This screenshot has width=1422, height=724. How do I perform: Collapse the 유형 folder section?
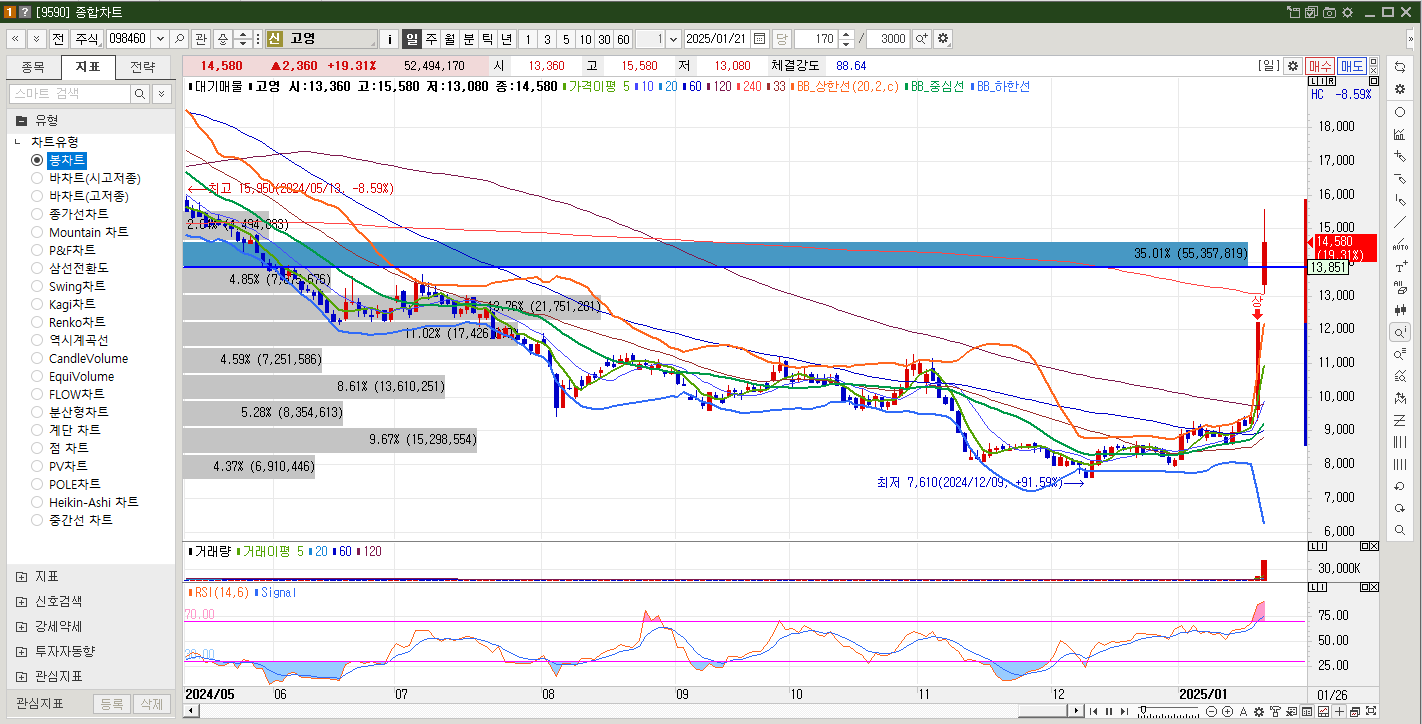(x=21, y=120)
